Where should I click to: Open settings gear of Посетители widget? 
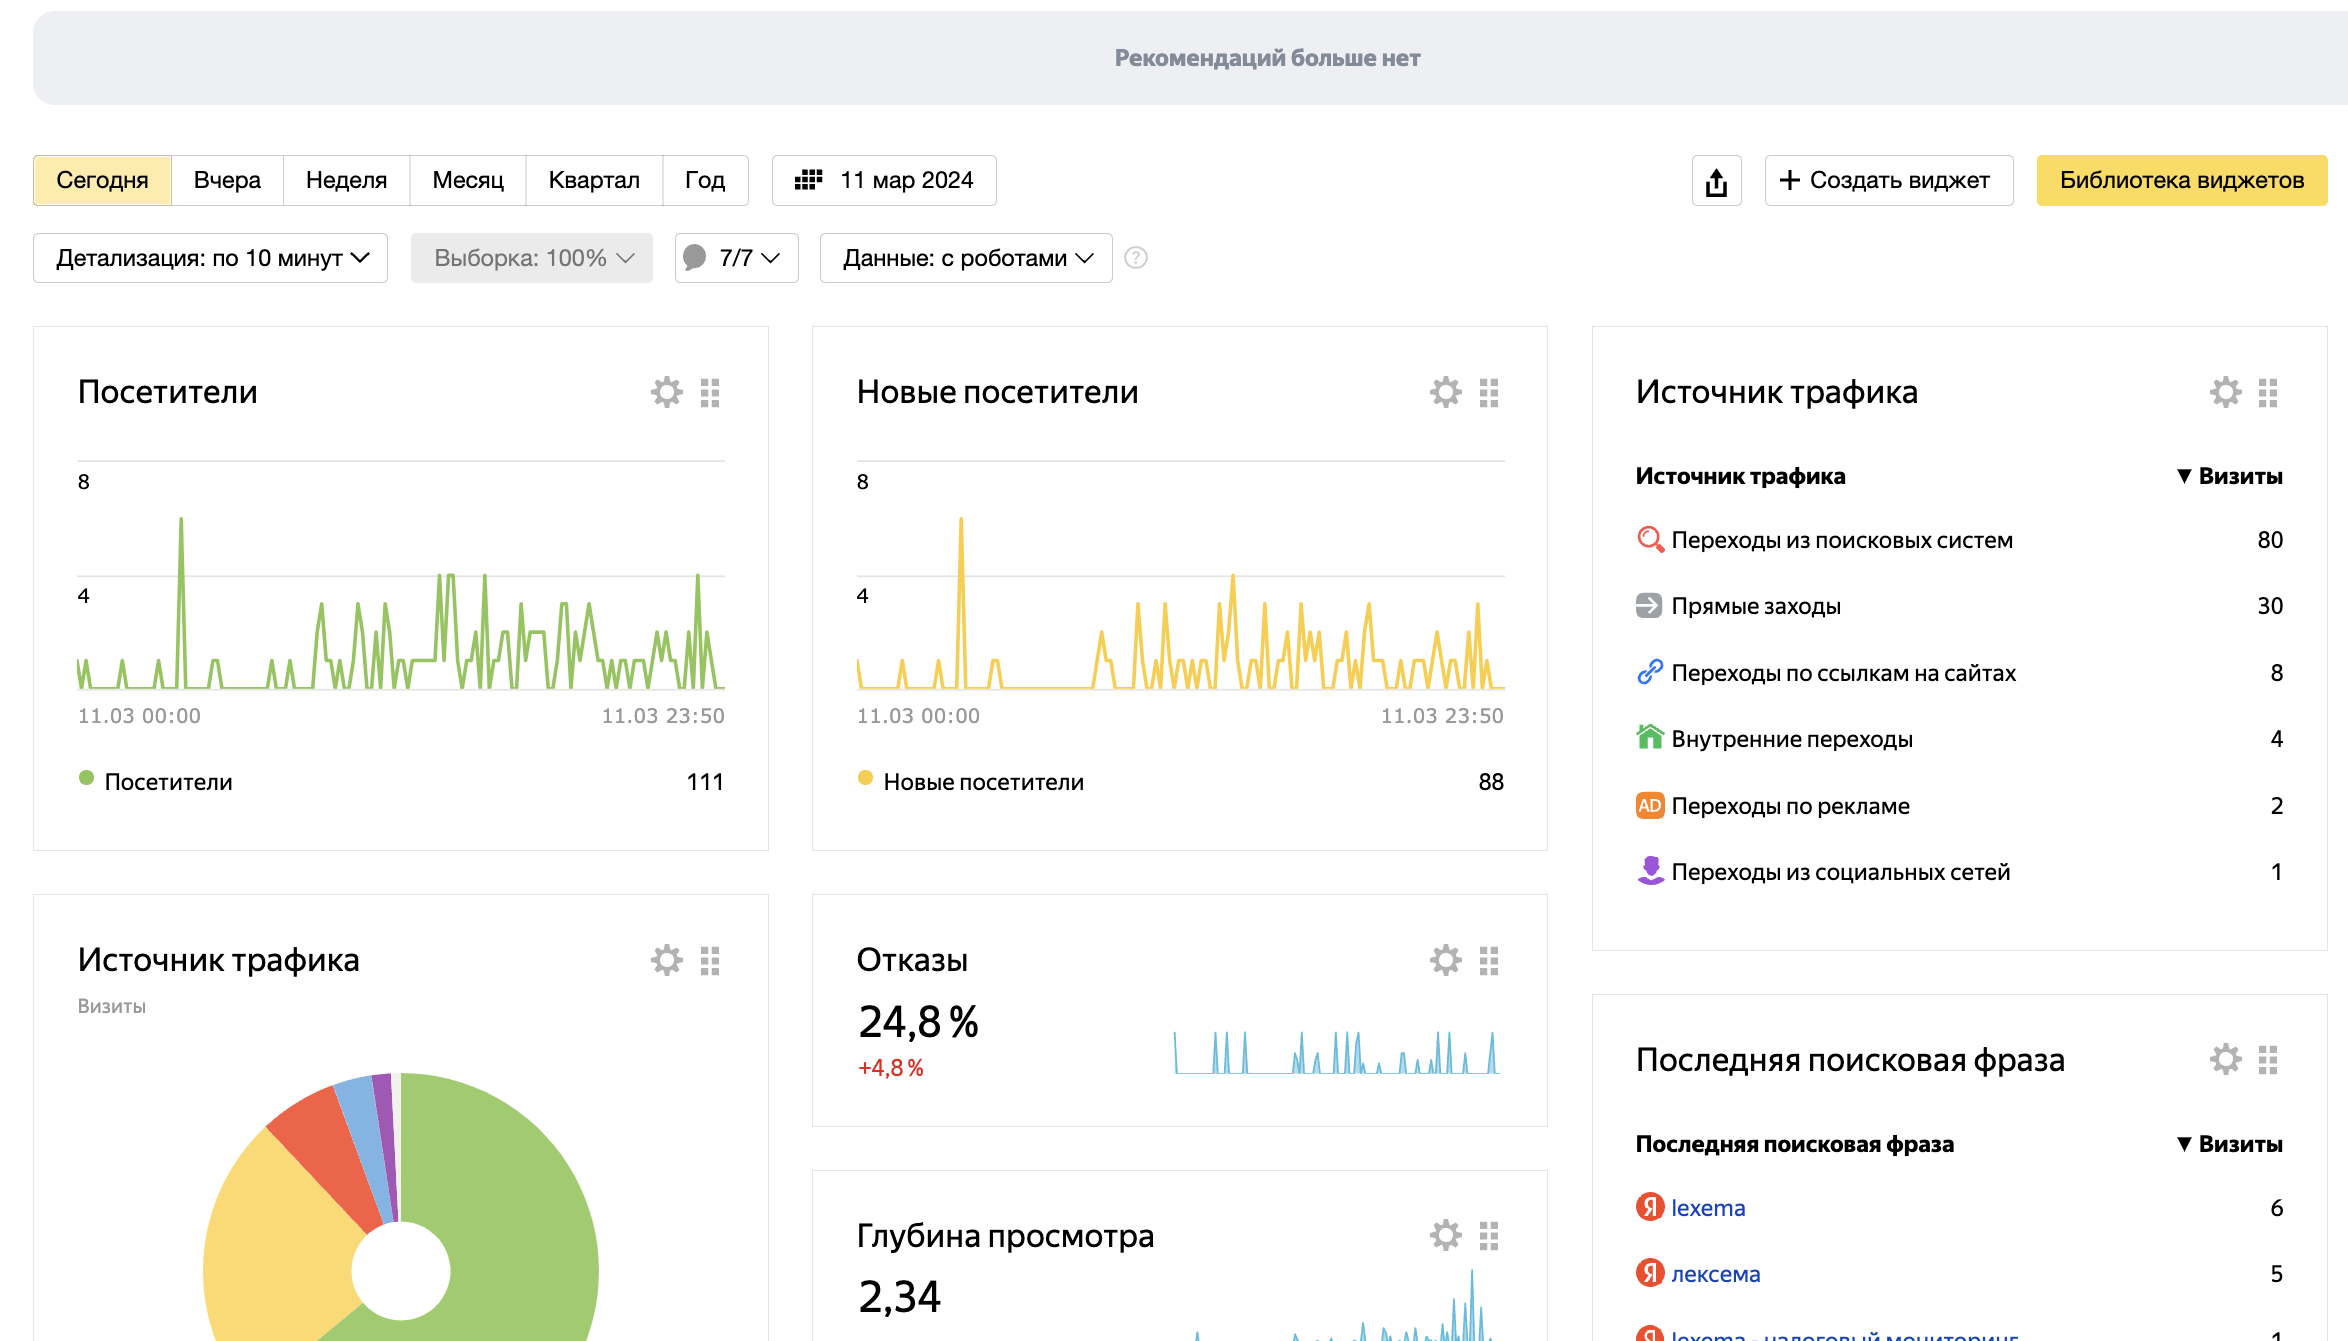(667, 392)
